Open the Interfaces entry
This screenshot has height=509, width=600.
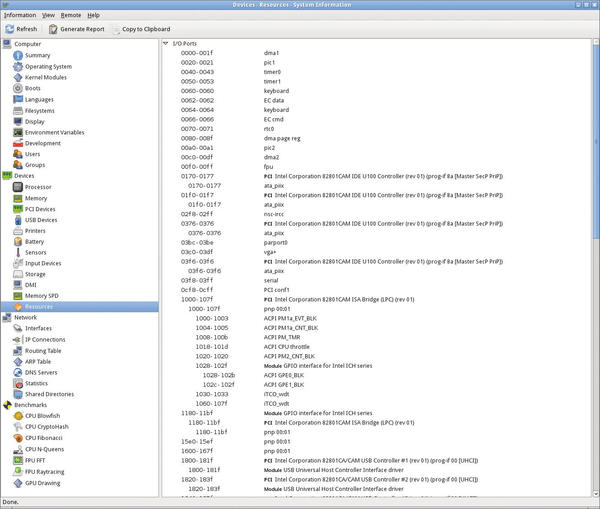click(38, 328)
